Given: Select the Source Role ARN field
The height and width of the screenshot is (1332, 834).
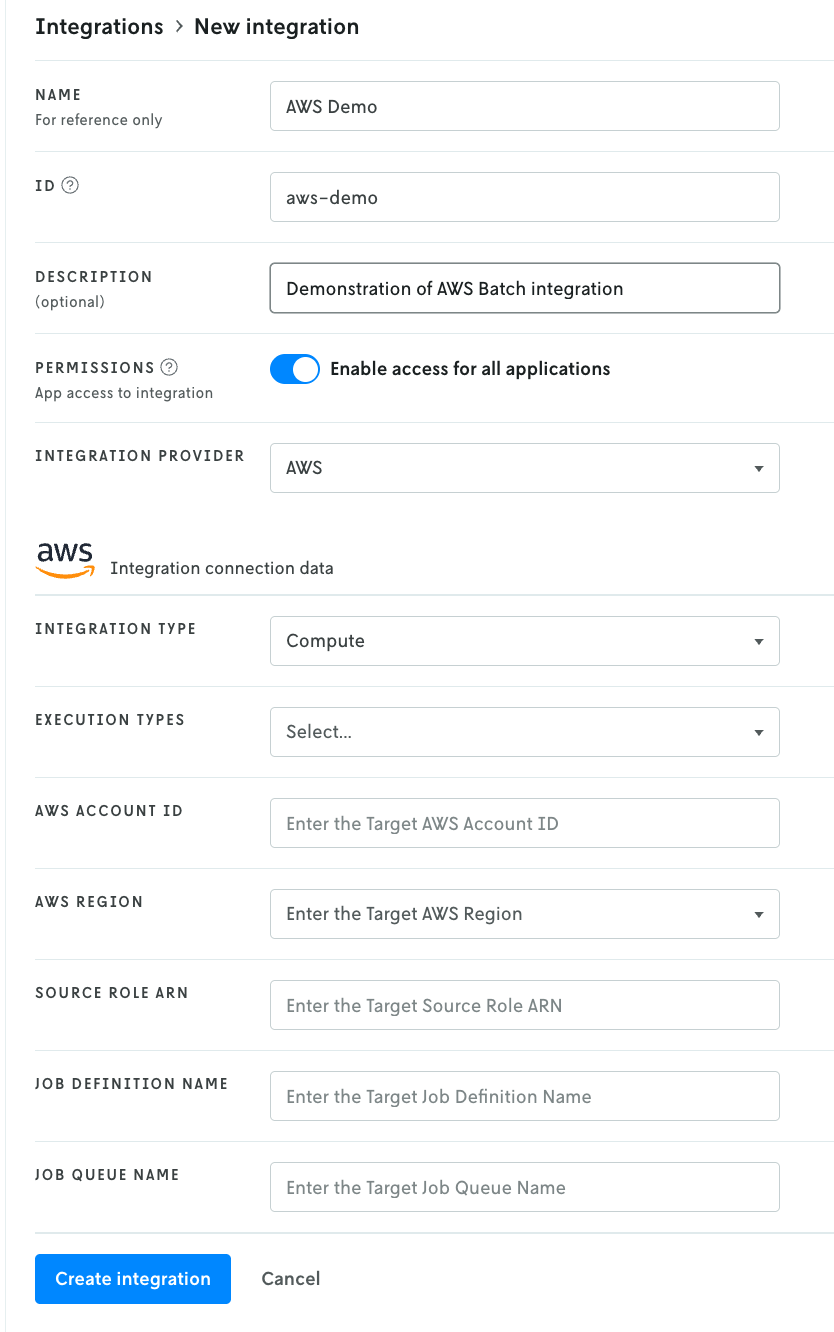Looking at the screenshot, I should click(524, 1004).
